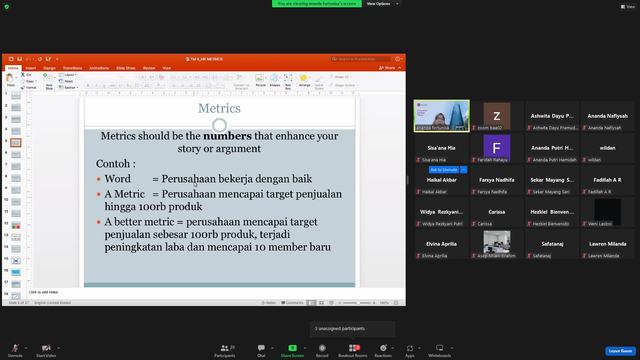Switch to Normal view in status bar

(311, 303)
